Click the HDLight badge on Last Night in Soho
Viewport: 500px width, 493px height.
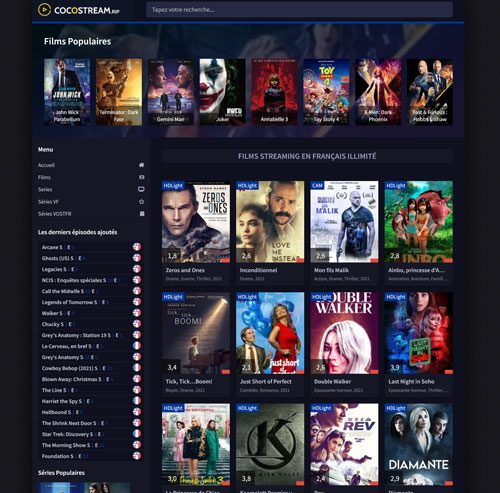(x=396, y=297)
